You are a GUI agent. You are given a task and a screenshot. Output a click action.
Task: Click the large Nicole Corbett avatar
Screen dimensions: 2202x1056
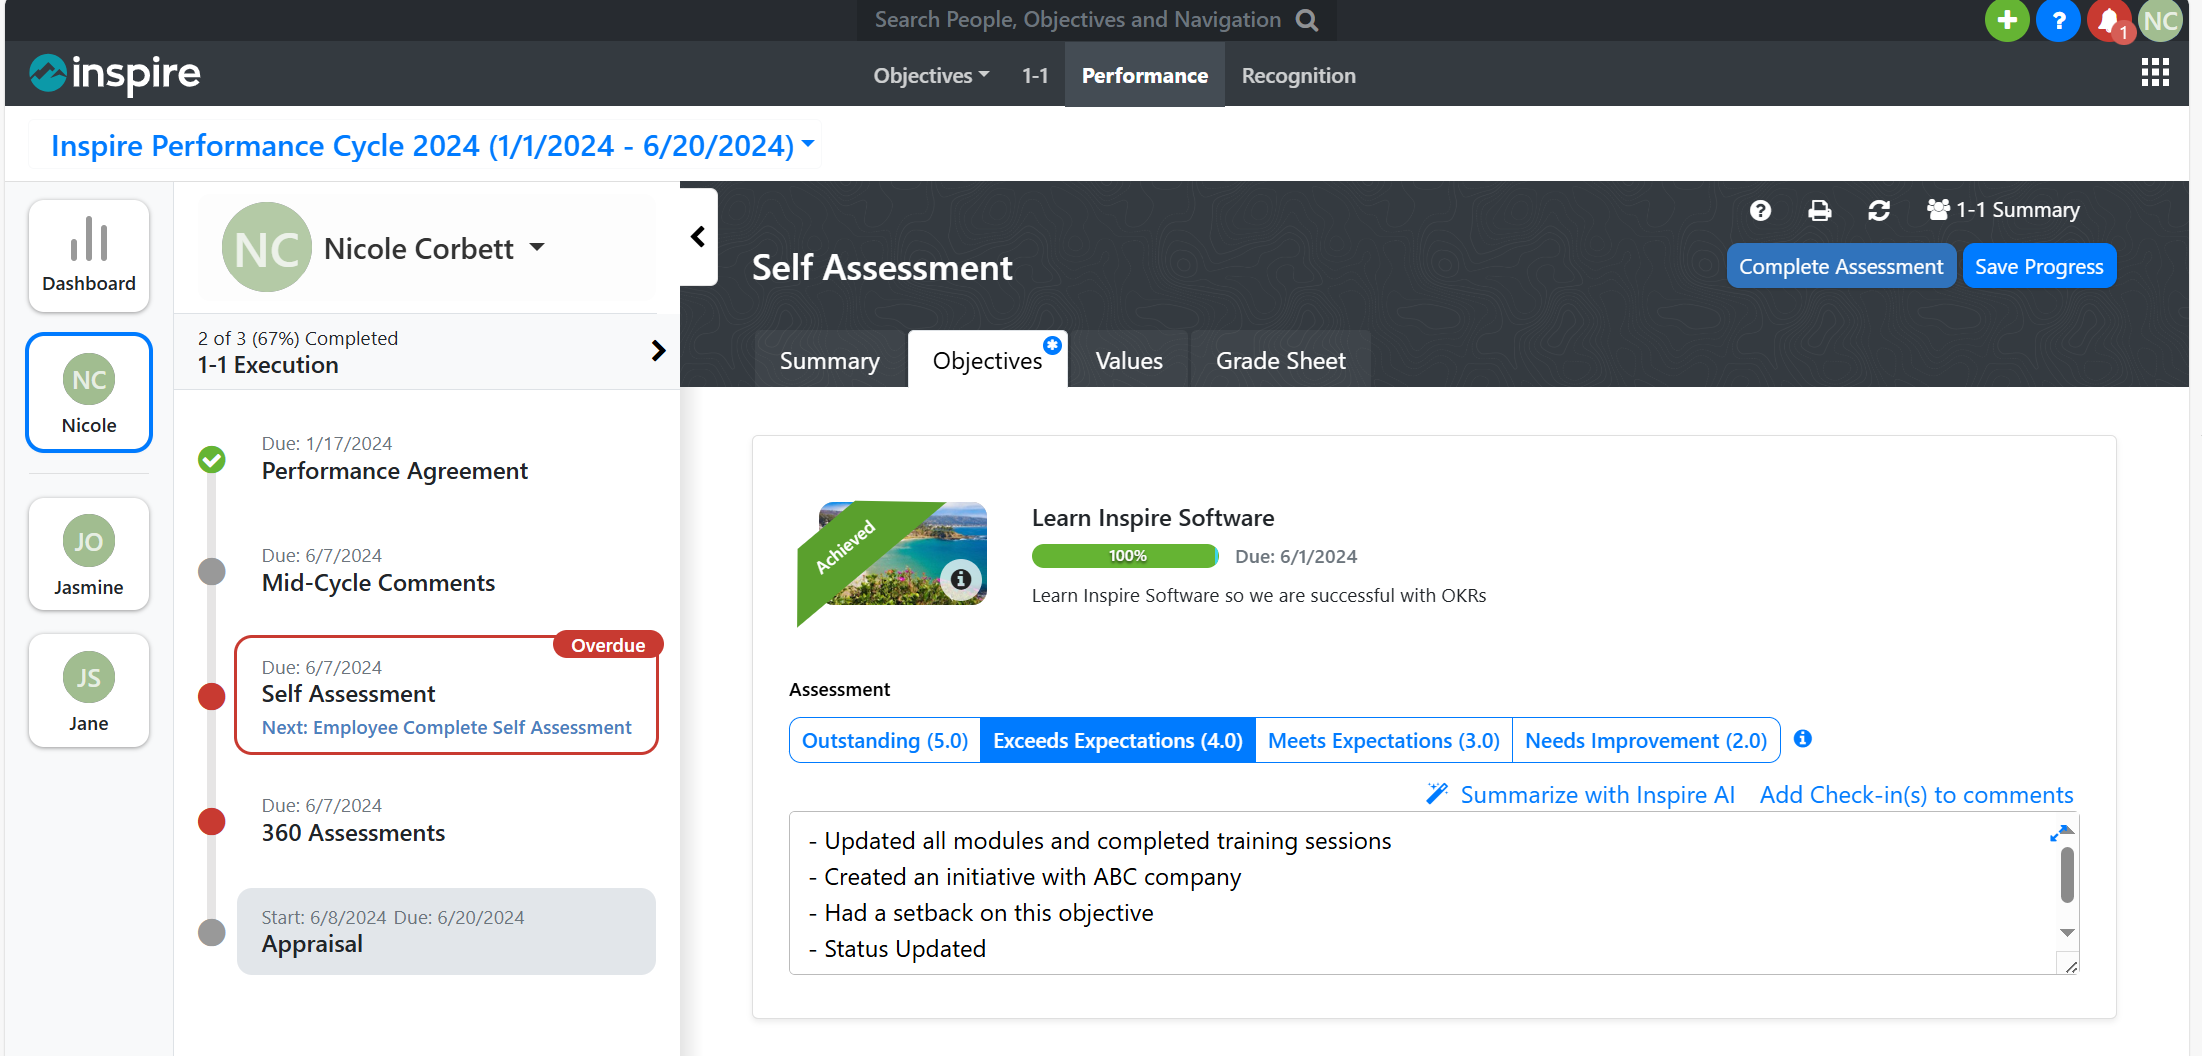(x=266, y=248)
